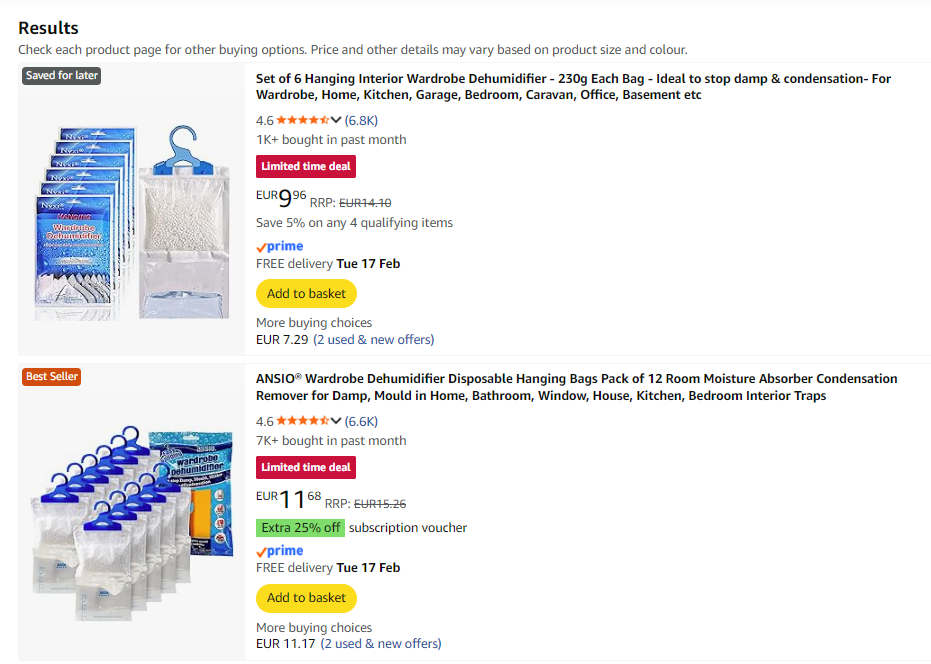Viewport: 931px width, 664px height.
Task: Click the Limited time deal badge on the first product
Action: pyautogui.click(x=306, y=166)
